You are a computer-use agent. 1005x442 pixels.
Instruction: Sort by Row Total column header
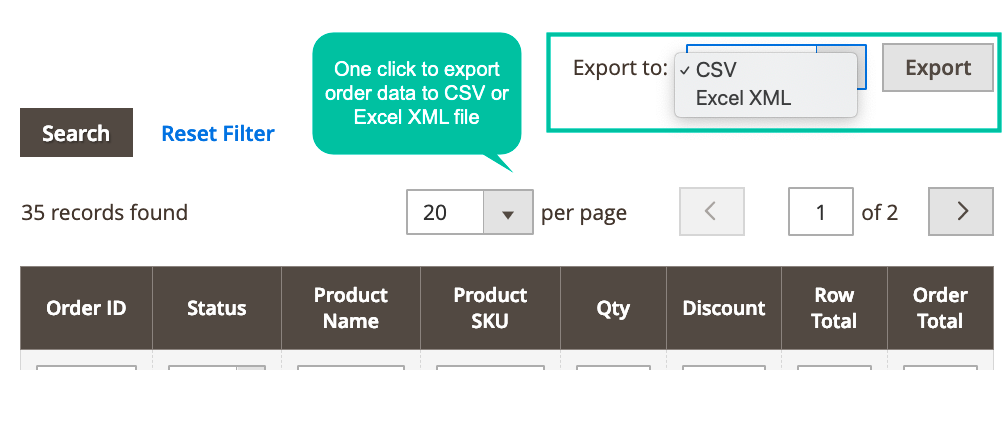click(834, 308)
